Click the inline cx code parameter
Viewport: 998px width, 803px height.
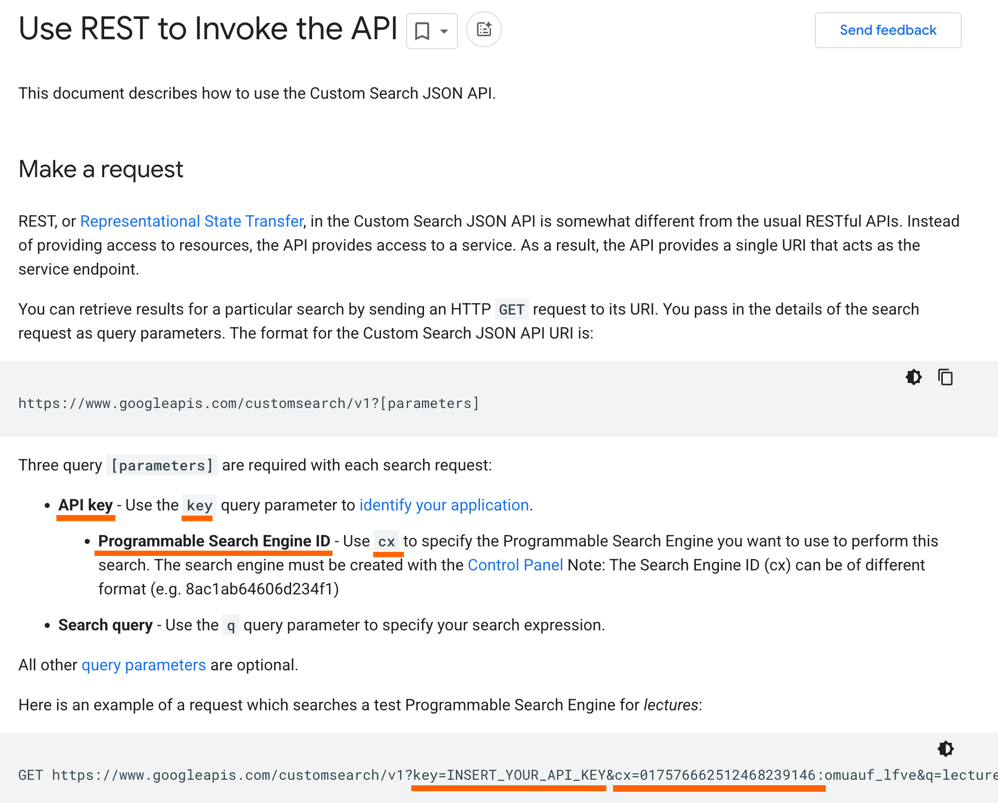[386, 541]
